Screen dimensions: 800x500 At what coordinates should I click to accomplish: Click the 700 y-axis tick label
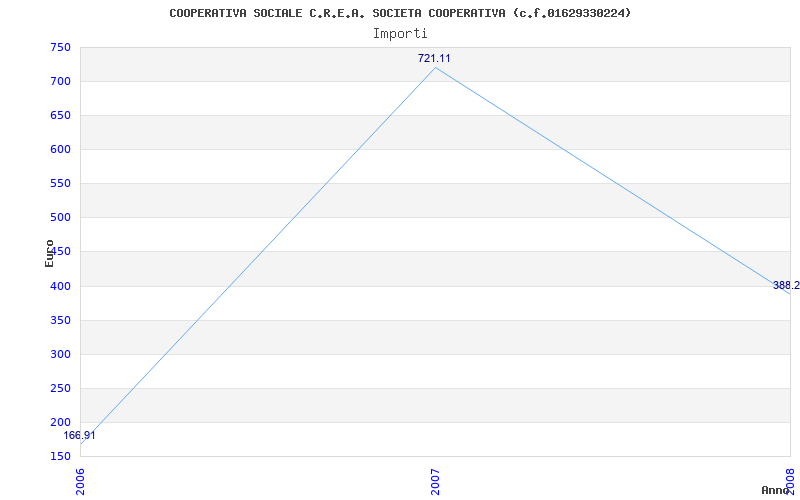60,82
